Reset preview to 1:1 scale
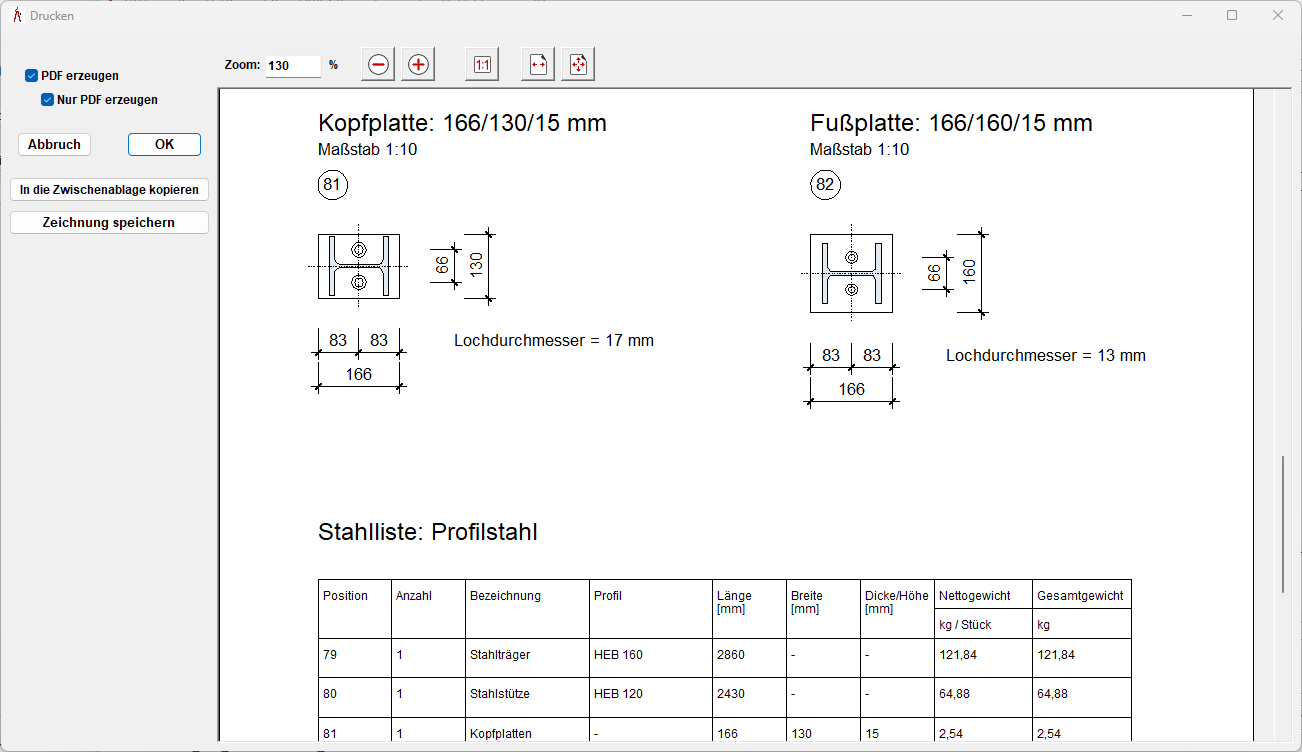The width and height of the screenshot is (1302, 752). tap(482, 65)
